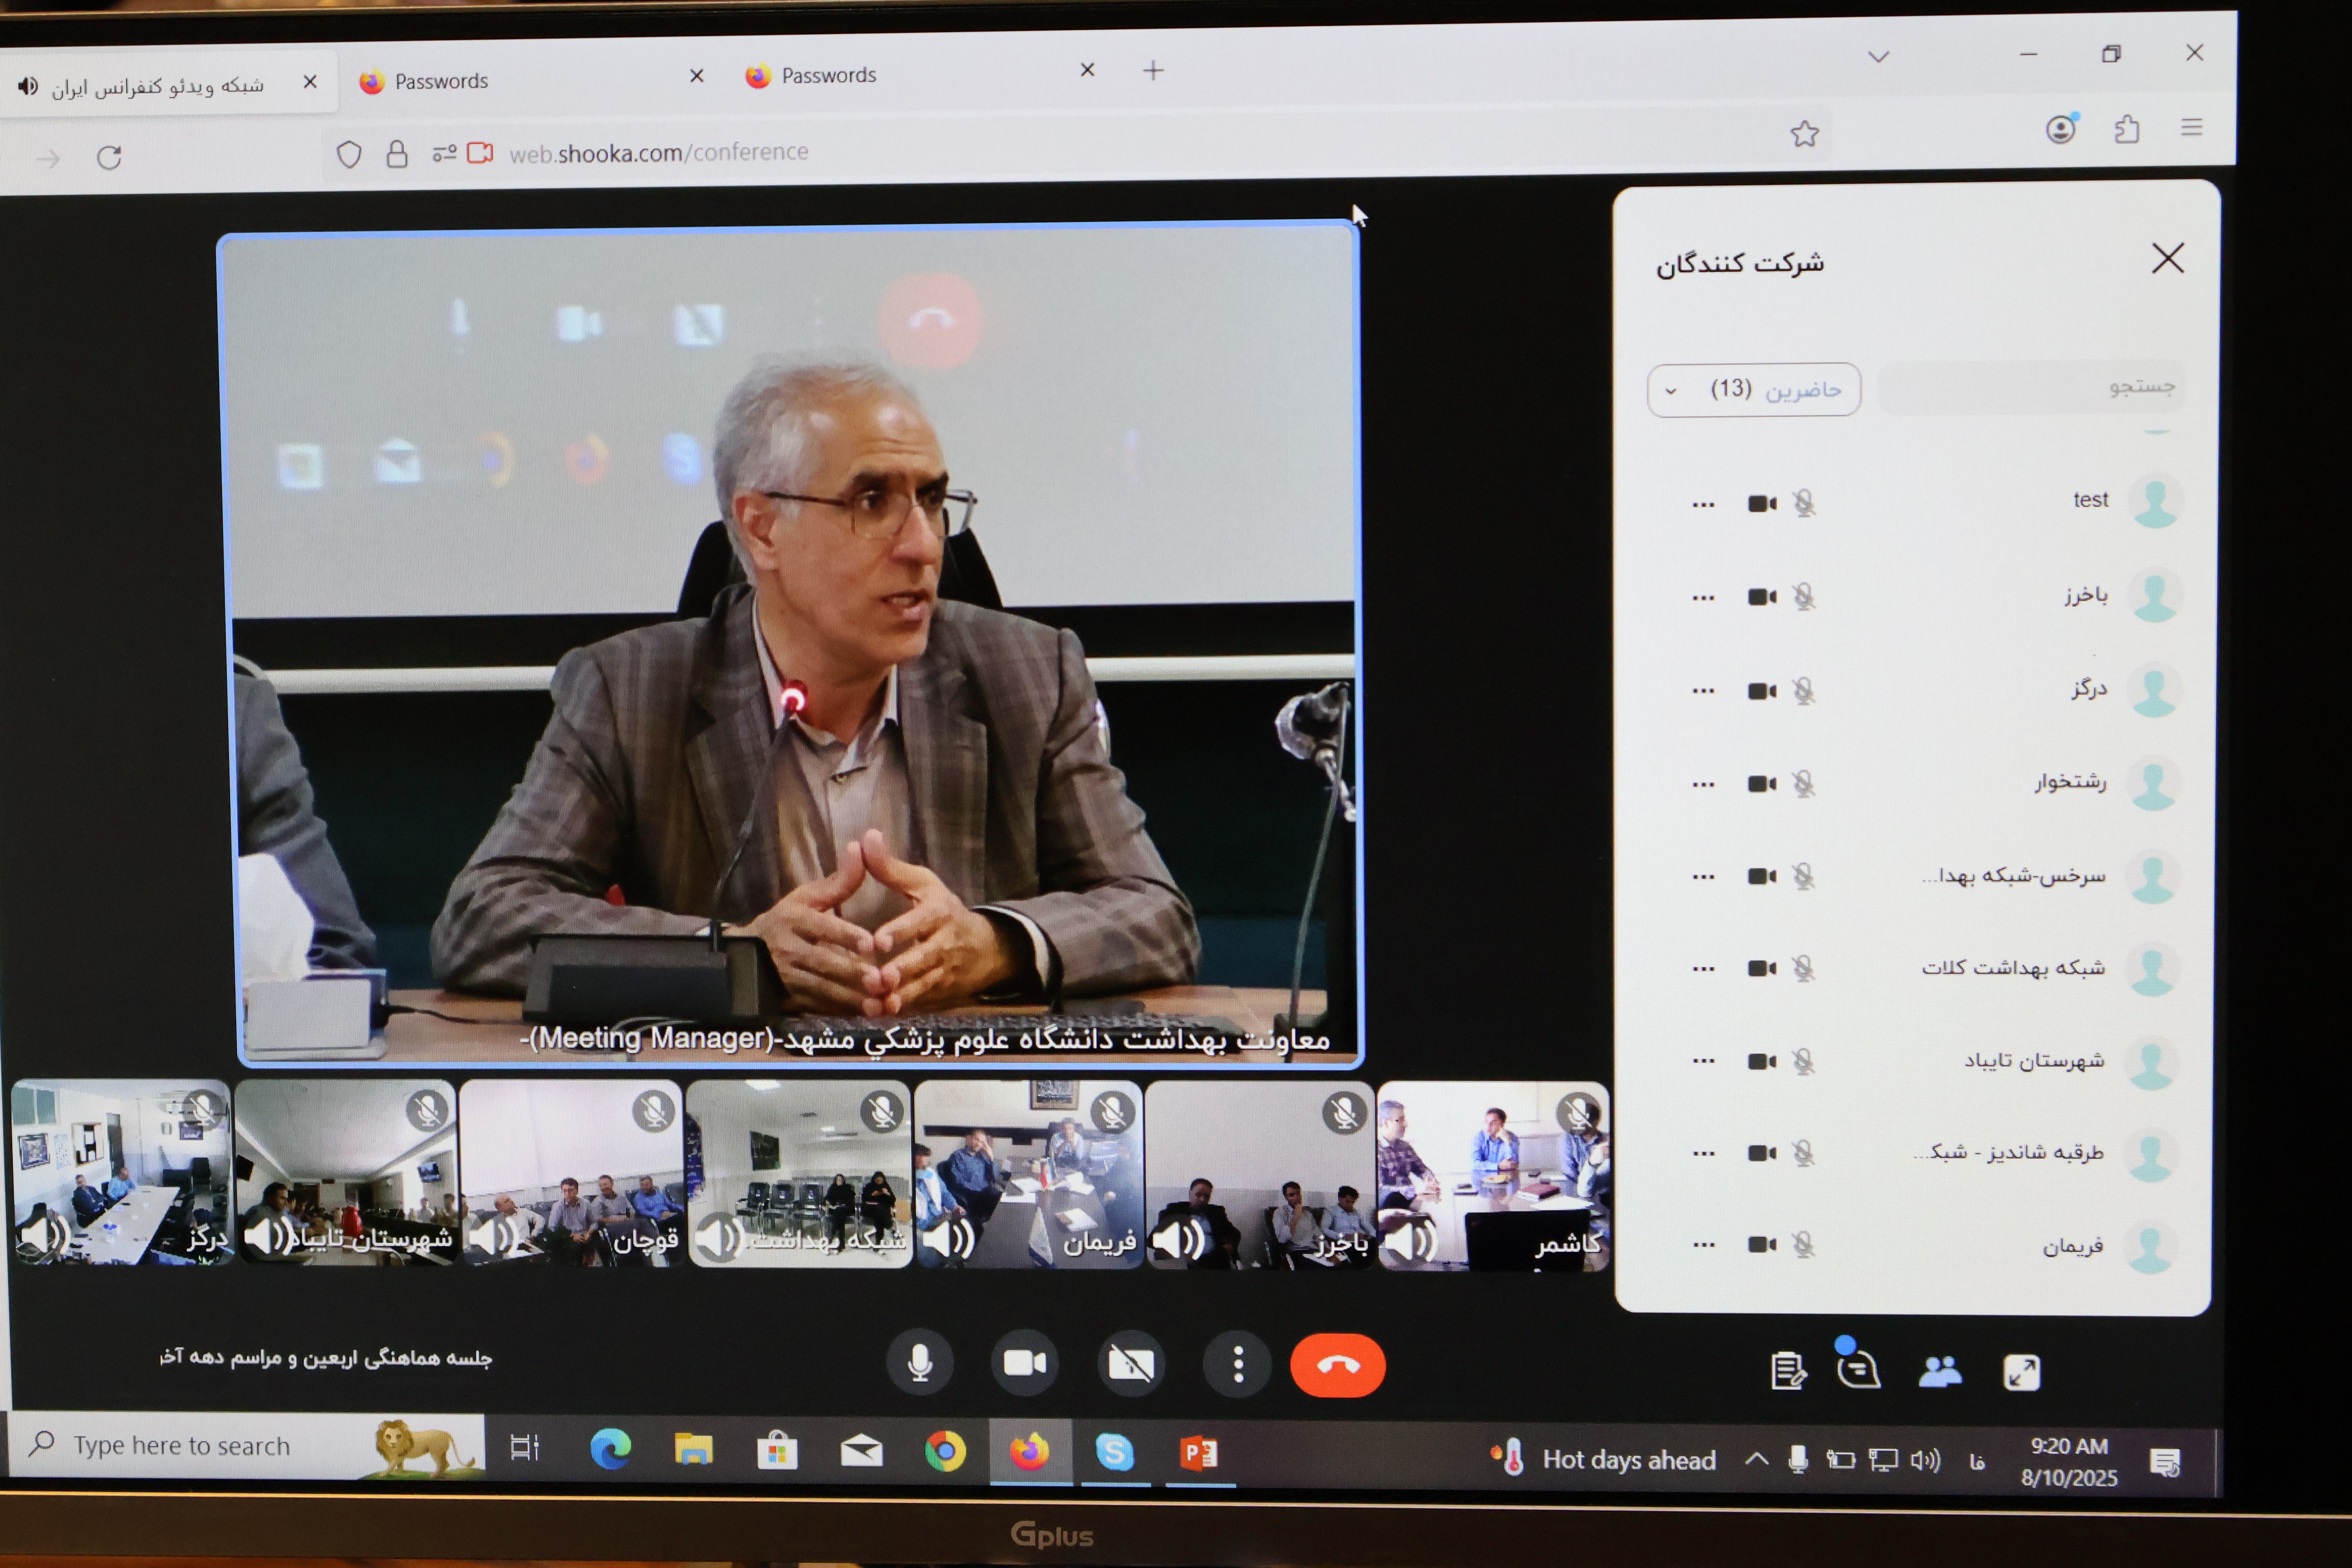
Task: Open the chat messages icon
Action: 1859,1370
